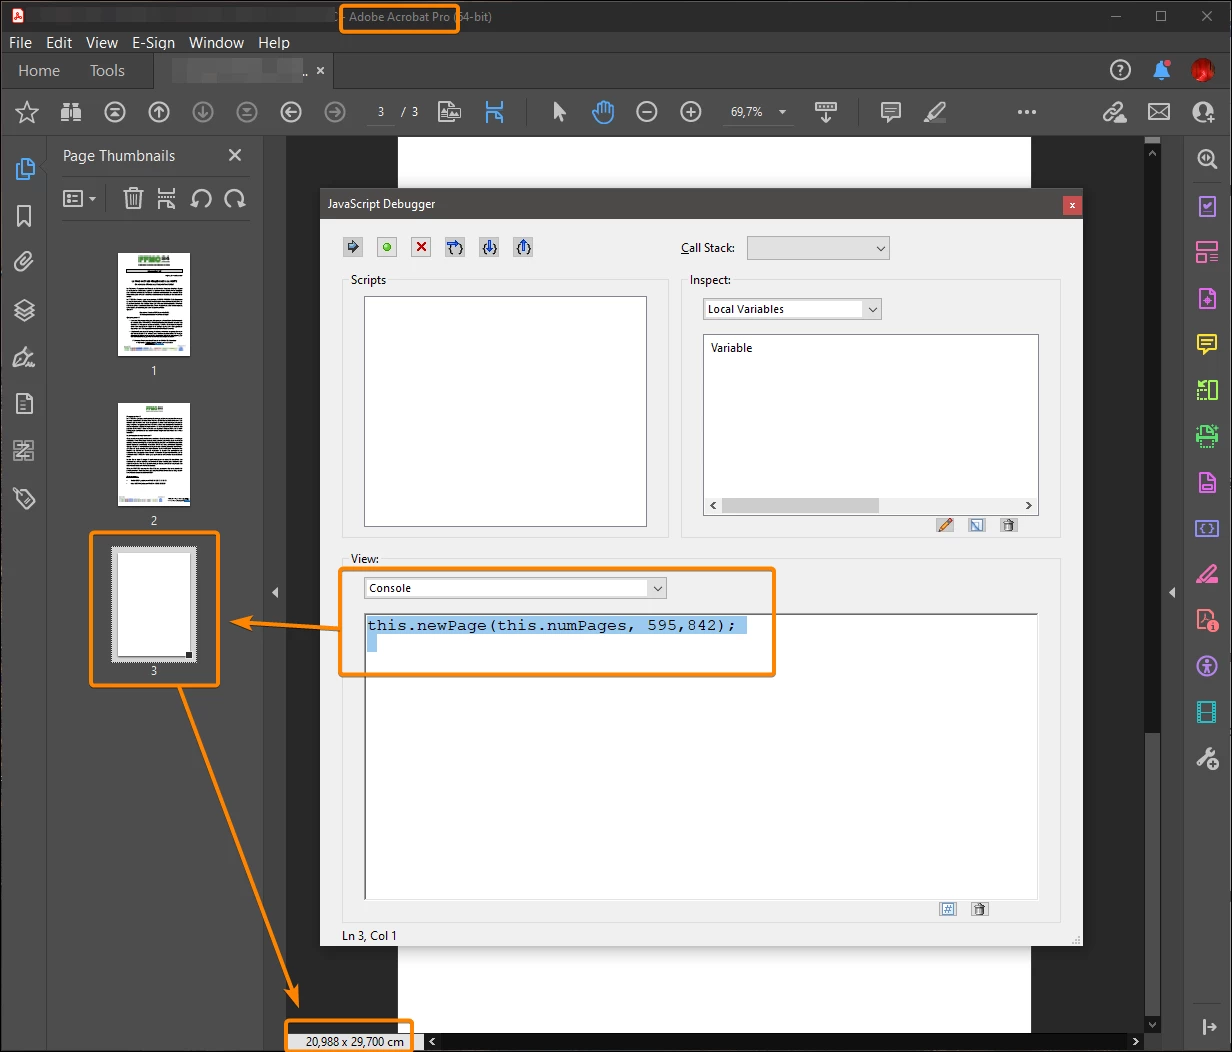The image size is (1232, 1052).
Task: Click the 'Ln 3, Col 1' status text
Action: pos(369,936)
